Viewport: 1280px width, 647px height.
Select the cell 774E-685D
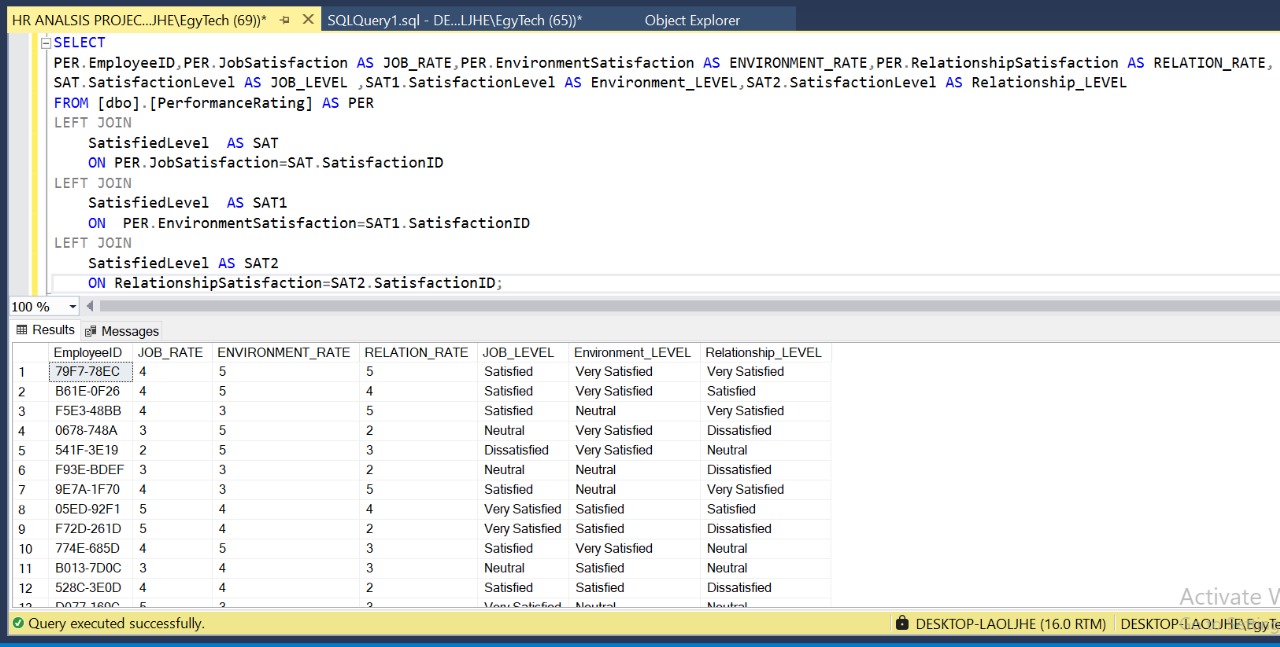coord(90,548)
